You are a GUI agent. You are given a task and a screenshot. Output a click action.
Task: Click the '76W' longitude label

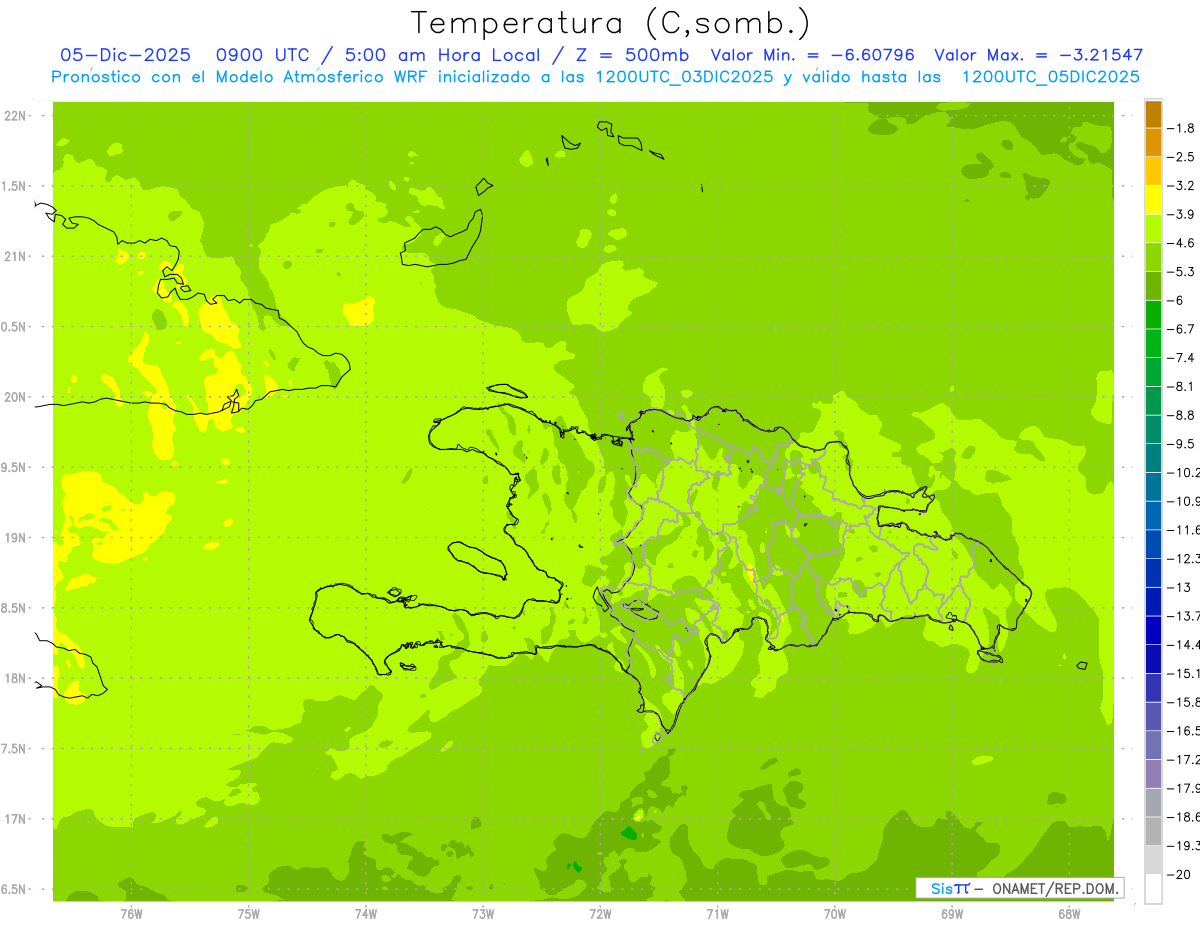131,915
